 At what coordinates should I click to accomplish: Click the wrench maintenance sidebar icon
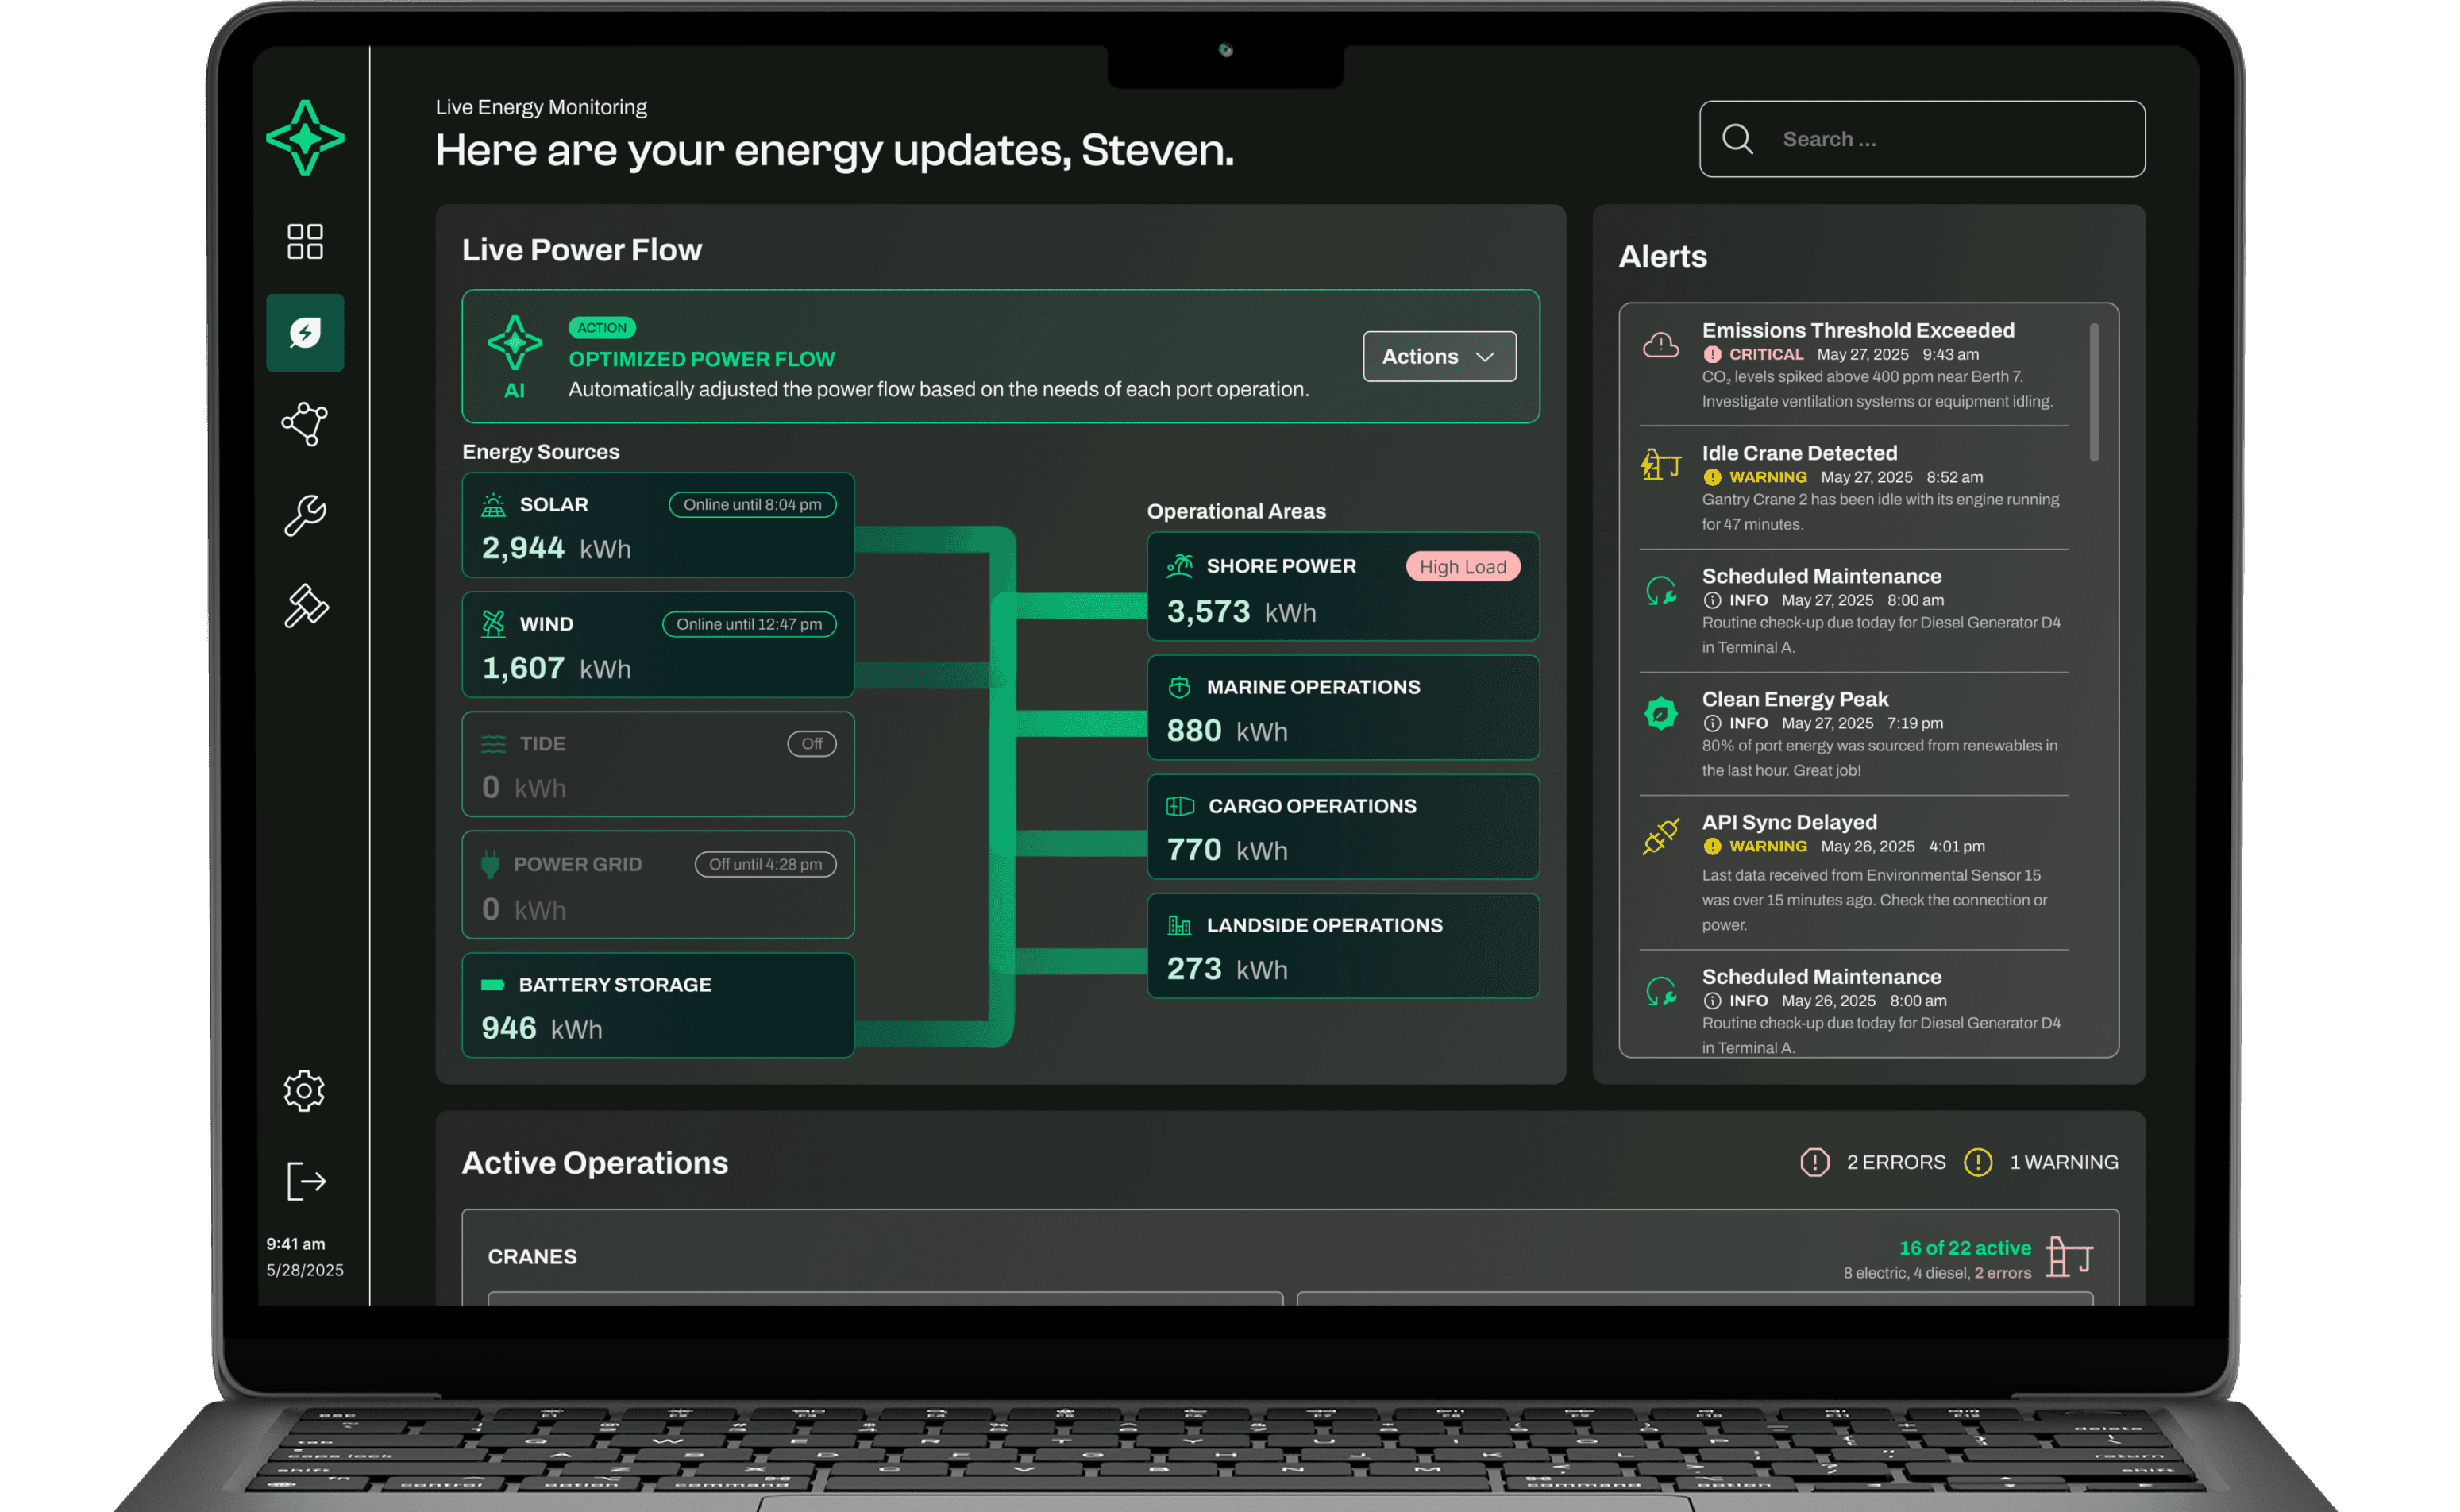tap(305, 515)
